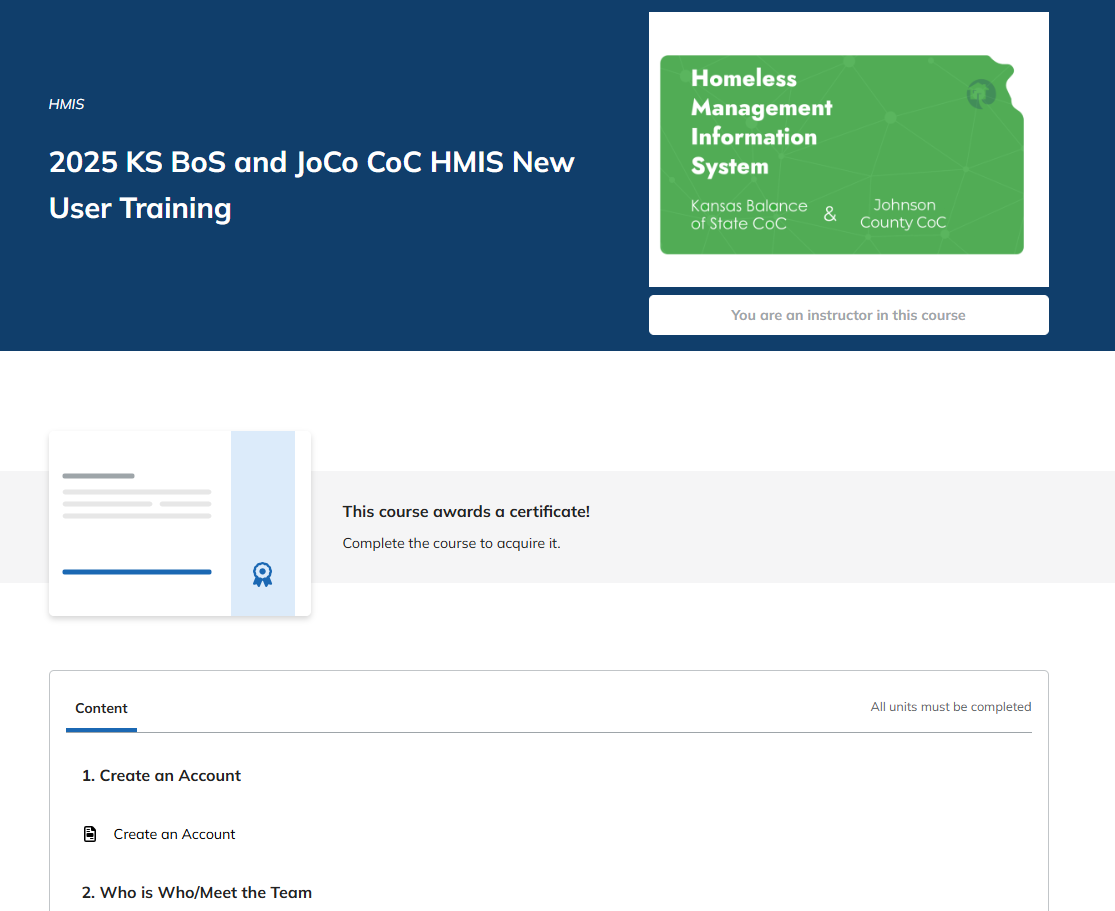Select the '1. Create an Account' section heading

point(161,775)
